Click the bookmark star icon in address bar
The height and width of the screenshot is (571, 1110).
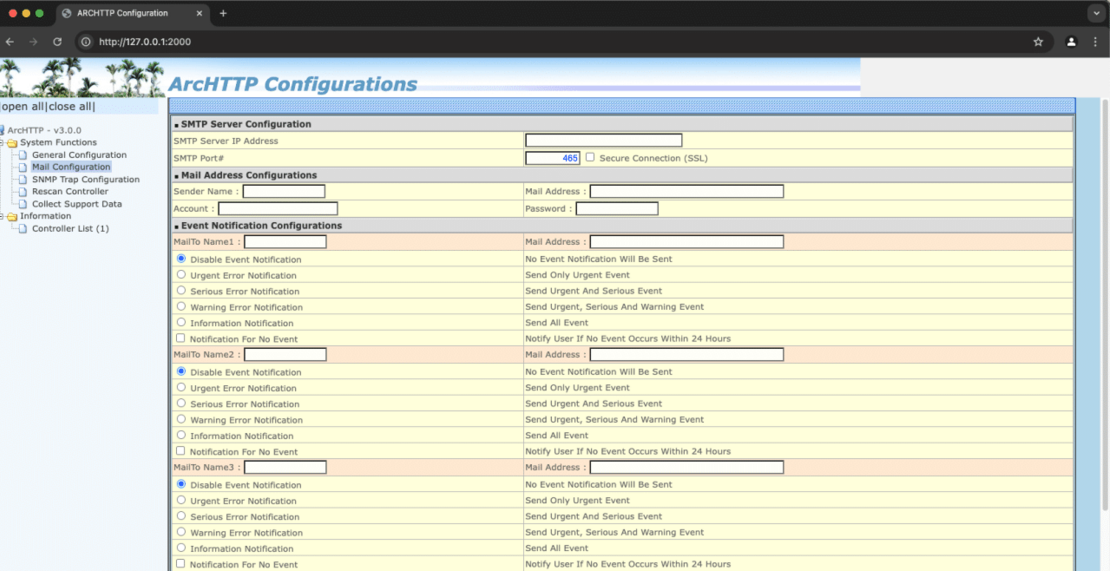[1038, 42]
